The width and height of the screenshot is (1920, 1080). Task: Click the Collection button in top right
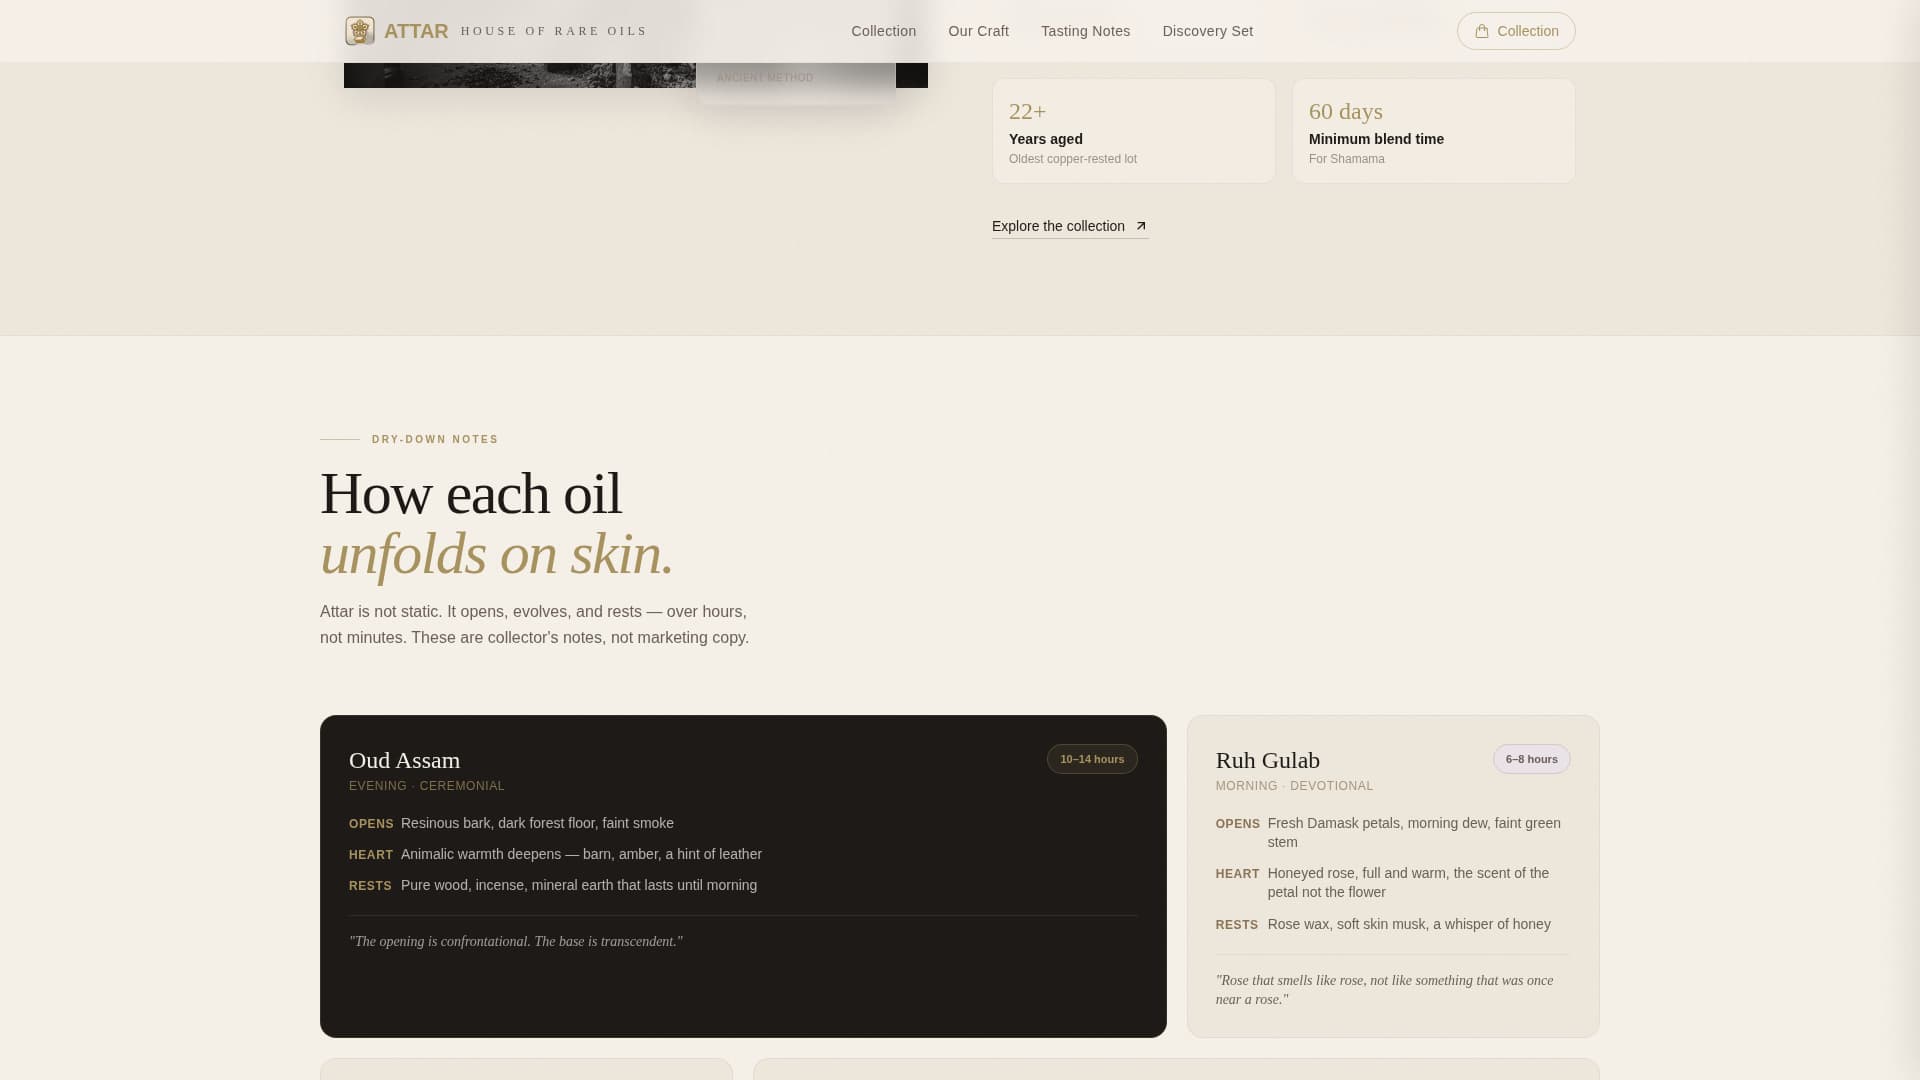pos(1516,31)
